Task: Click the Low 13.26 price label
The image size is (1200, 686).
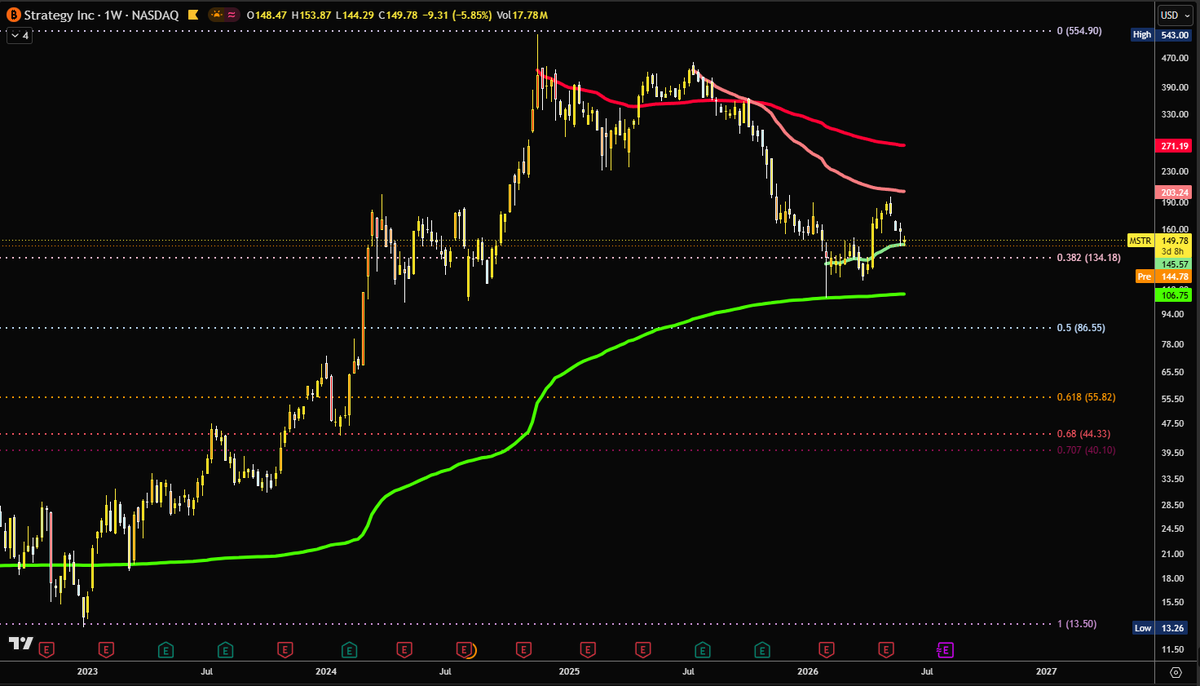Action: (x=1161, y=627)
